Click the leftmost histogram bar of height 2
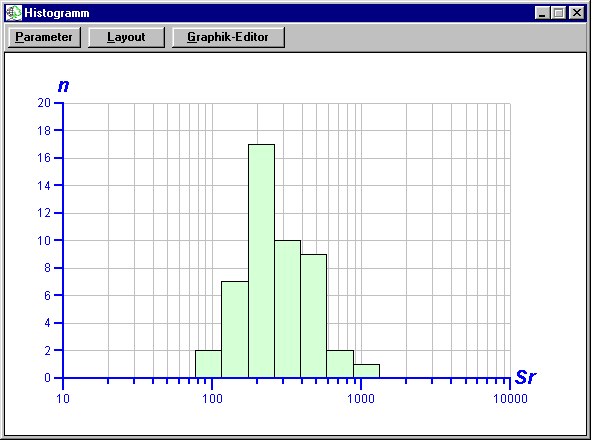 click(x=208, y=364)
